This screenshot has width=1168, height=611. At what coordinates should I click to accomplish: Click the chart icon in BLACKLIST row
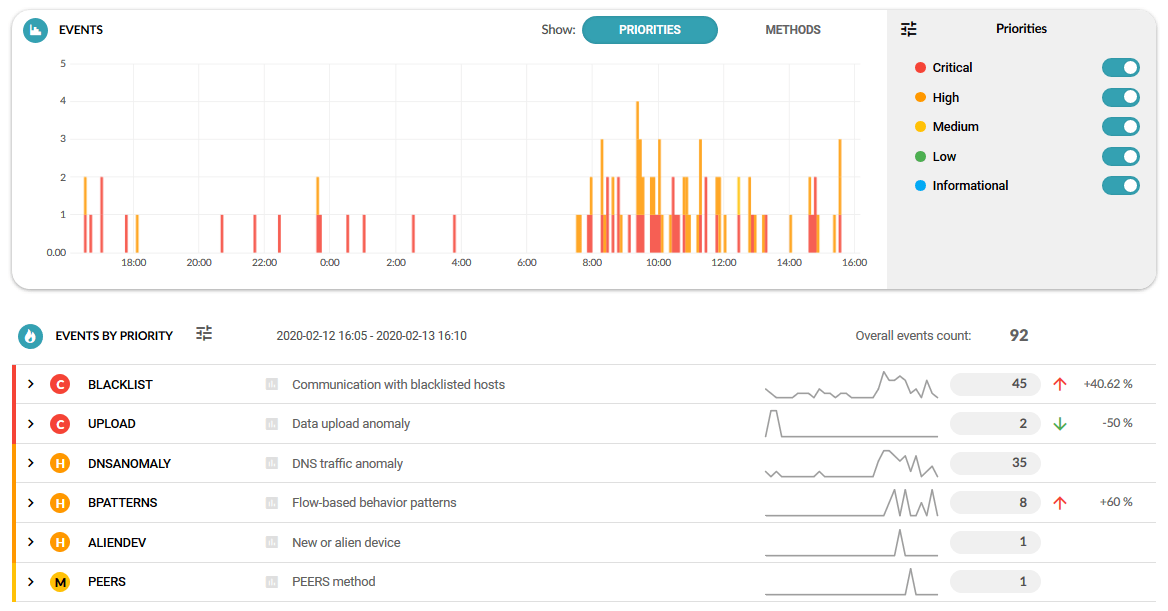tap(271, 385)
